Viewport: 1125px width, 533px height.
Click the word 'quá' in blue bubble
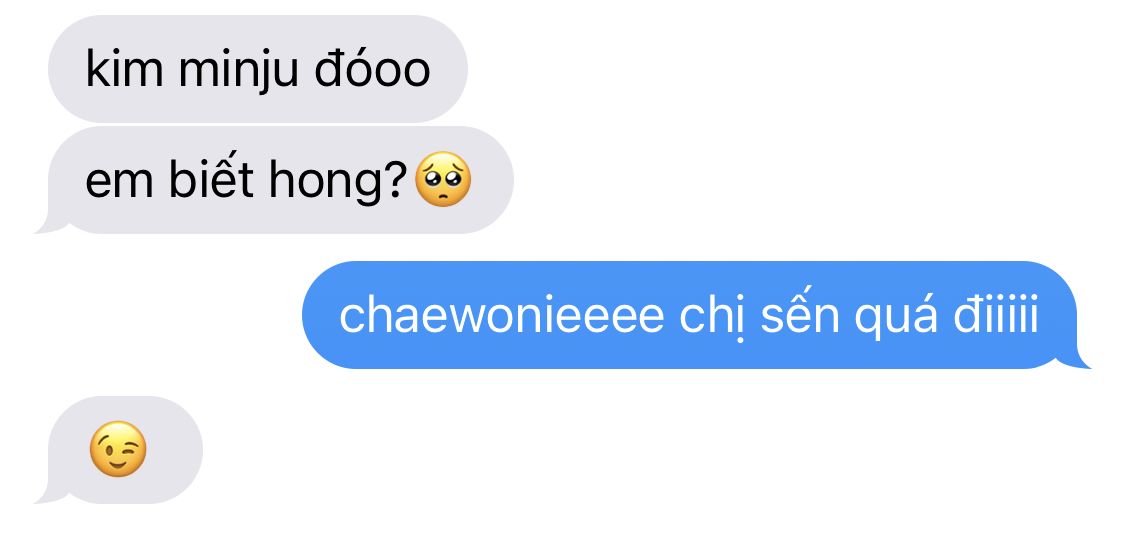coord(895,318)
